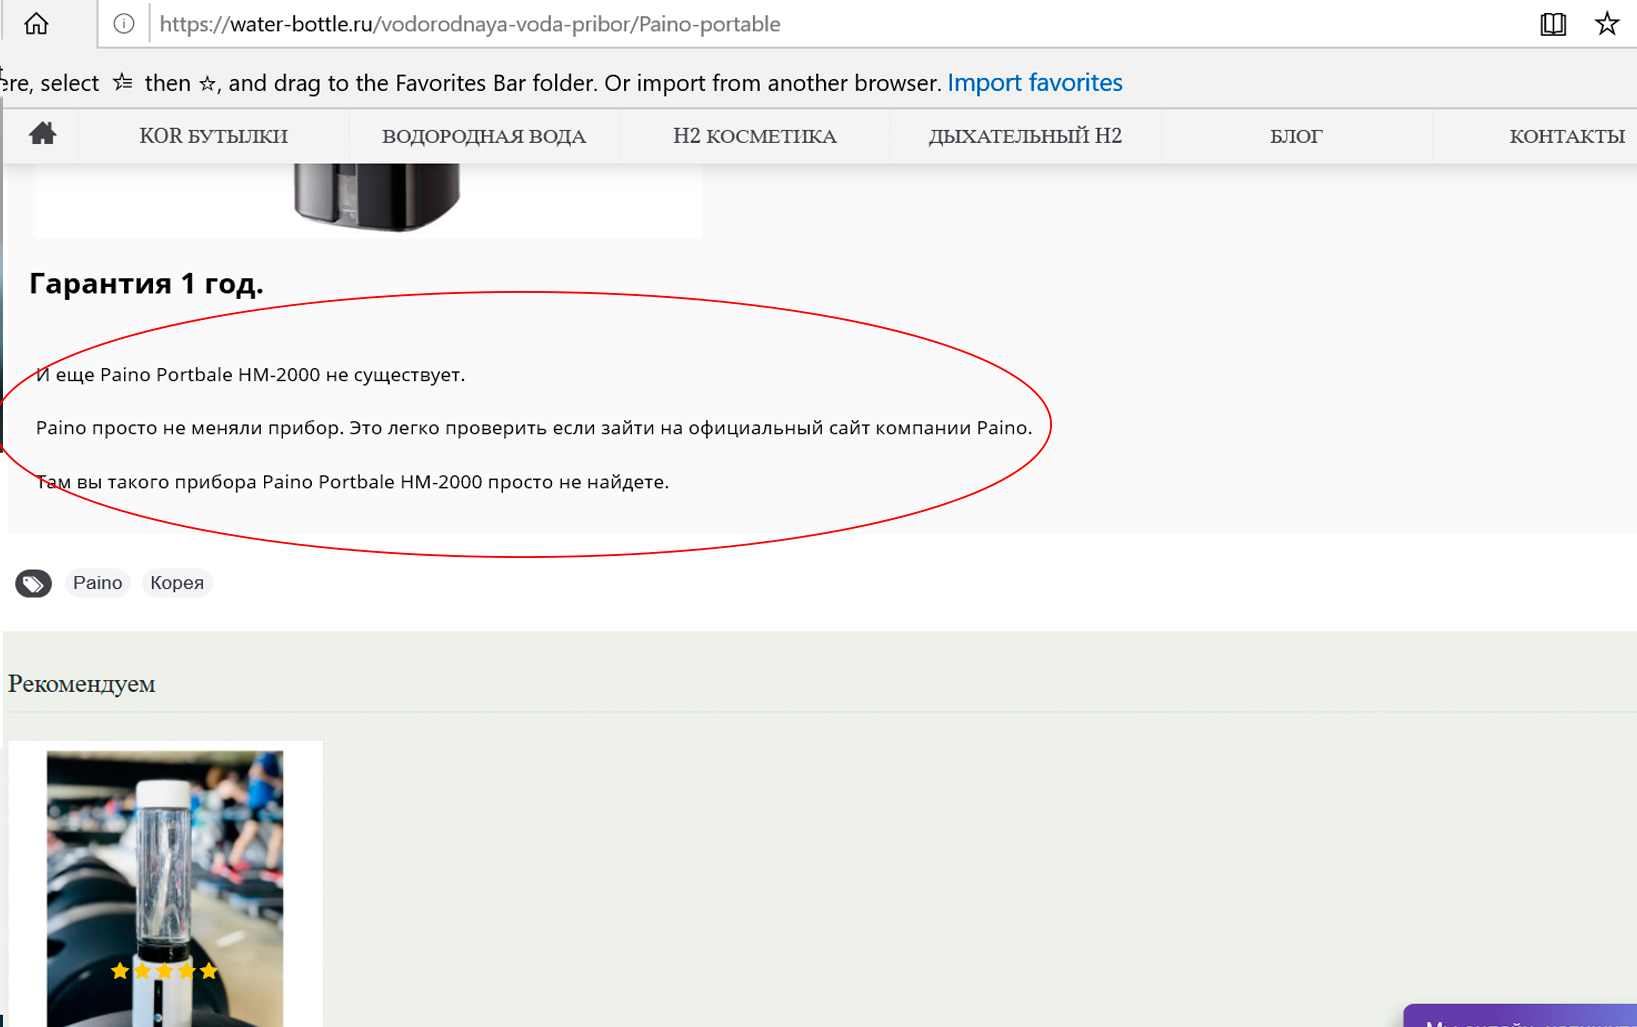Click the site's home icon in navigation menu
This screenshot has width=1637, height=1027.
[x=42, y=133]
